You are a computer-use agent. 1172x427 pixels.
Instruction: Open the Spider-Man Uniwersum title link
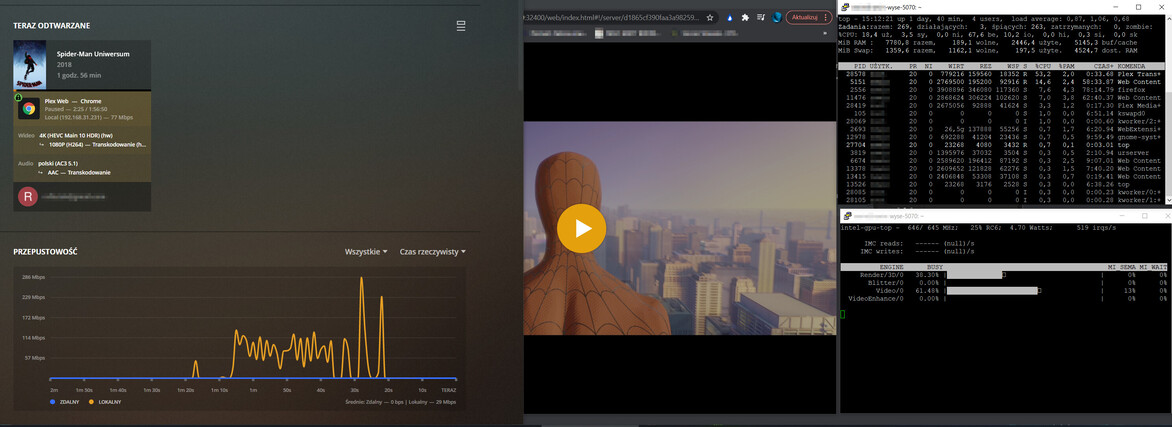click(x=93, y=54)
